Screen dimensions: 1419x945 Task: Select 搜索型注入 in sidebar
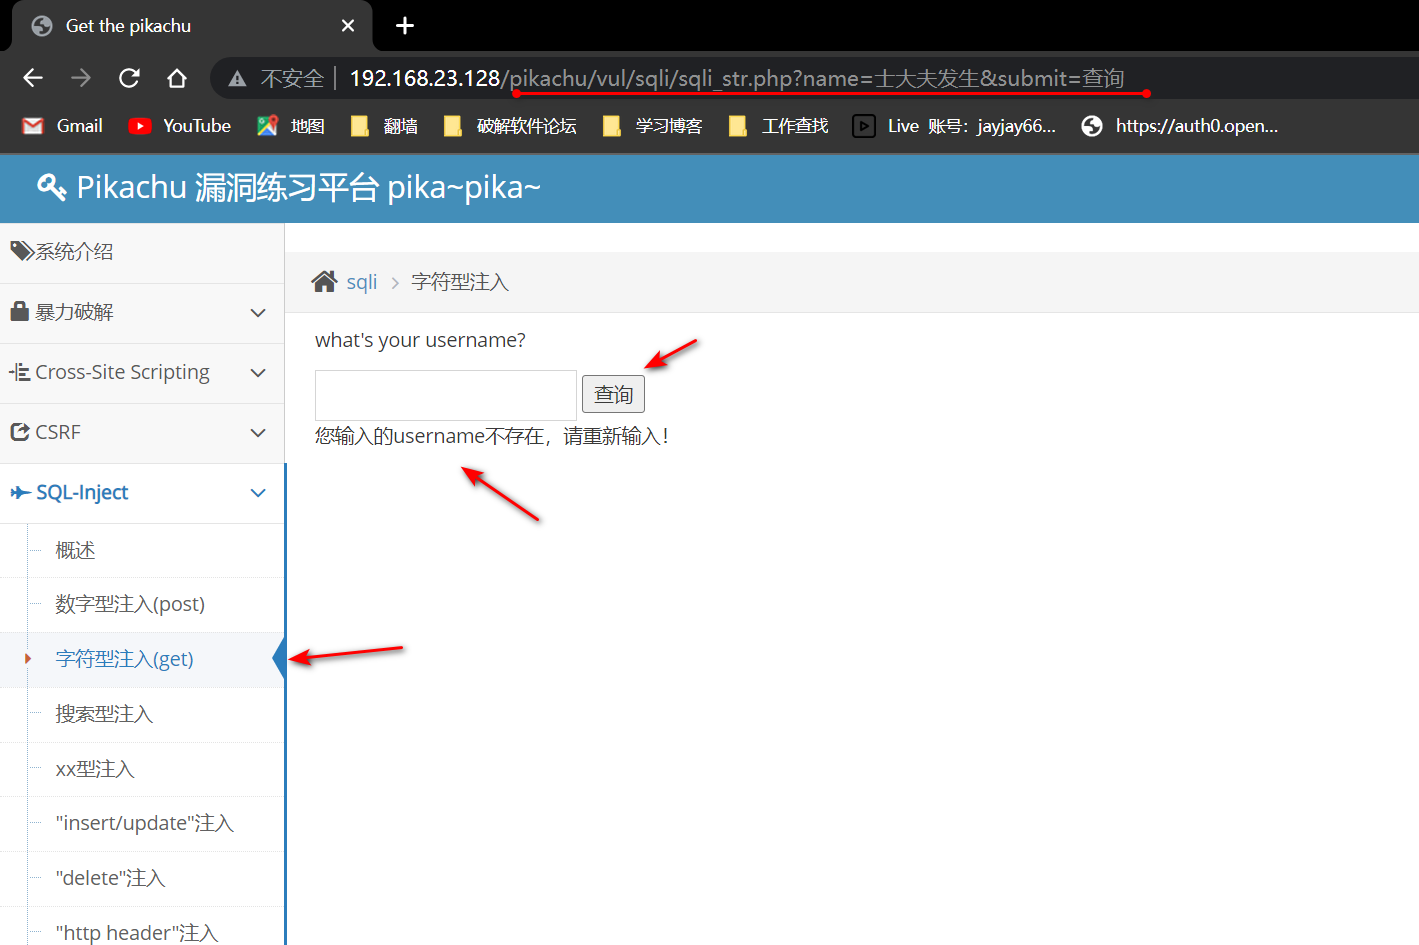[104, 714]
